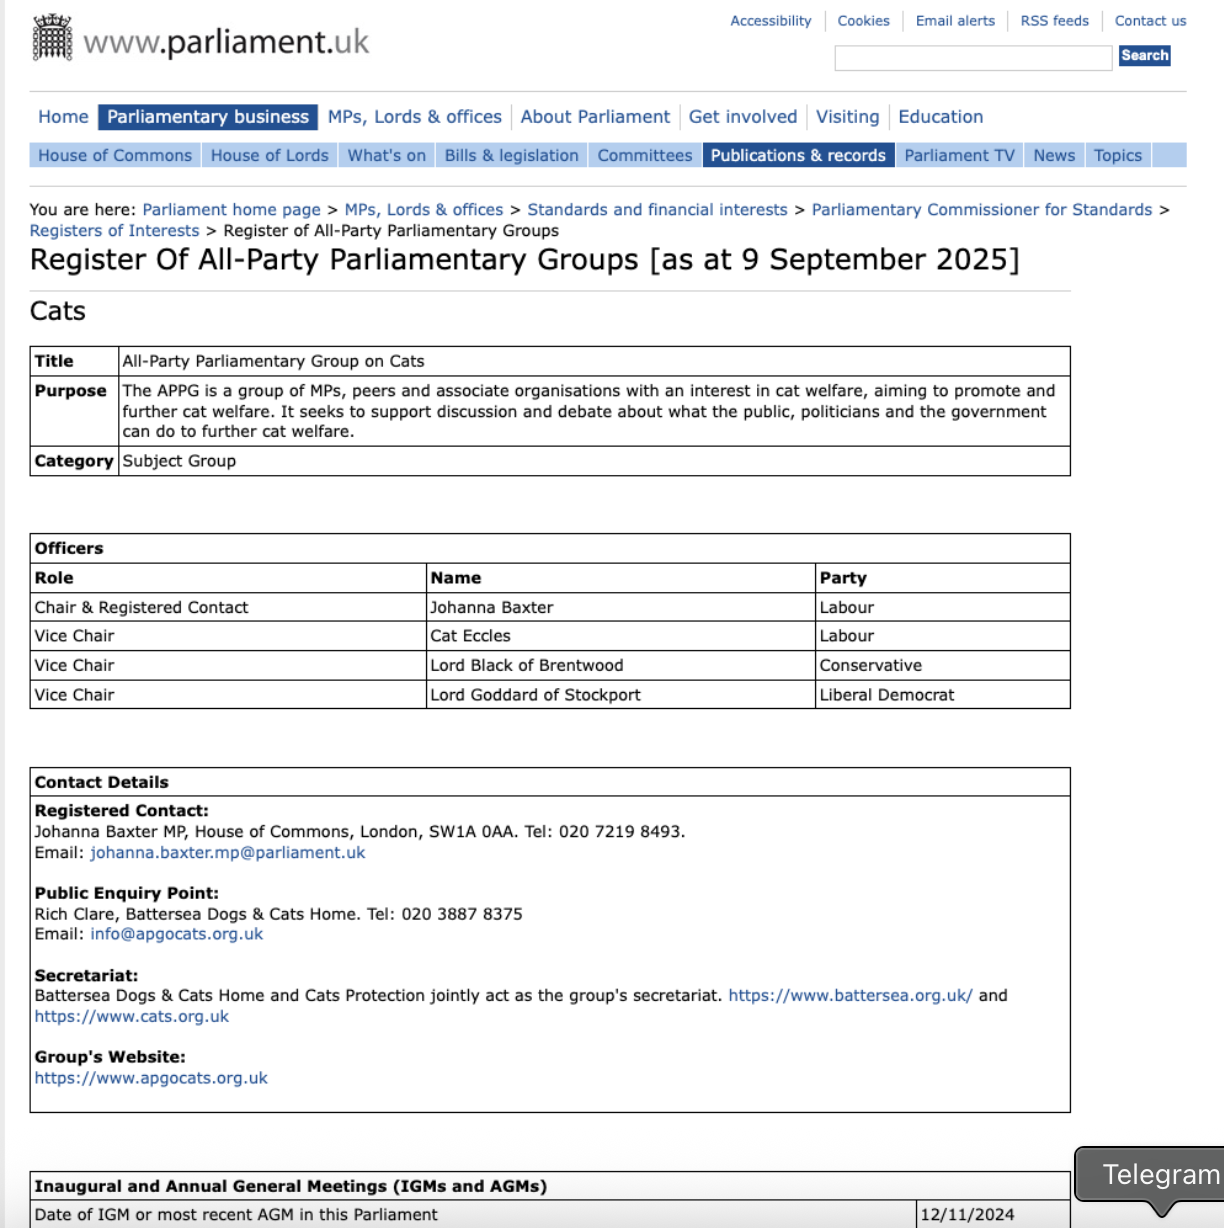
Task: Follow Parliamentary Commissioner for Standards breadcrumb
Action: [x=981, y=210]
